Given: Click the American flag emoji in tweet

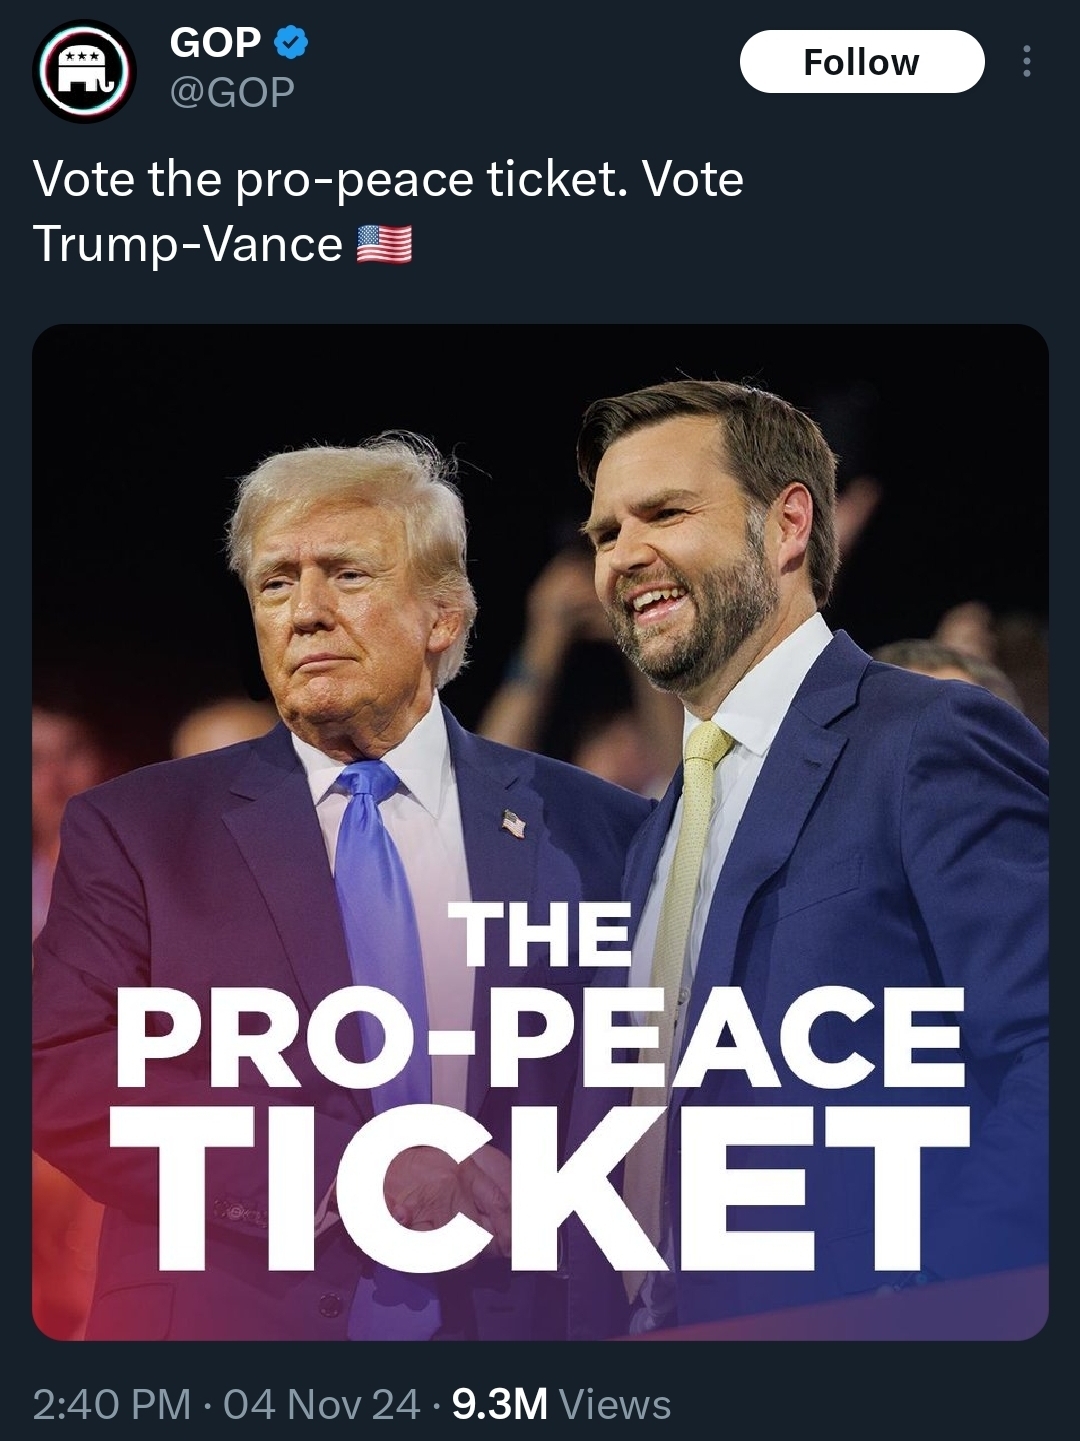Looking at the screenshot, I should pos(384,245).
